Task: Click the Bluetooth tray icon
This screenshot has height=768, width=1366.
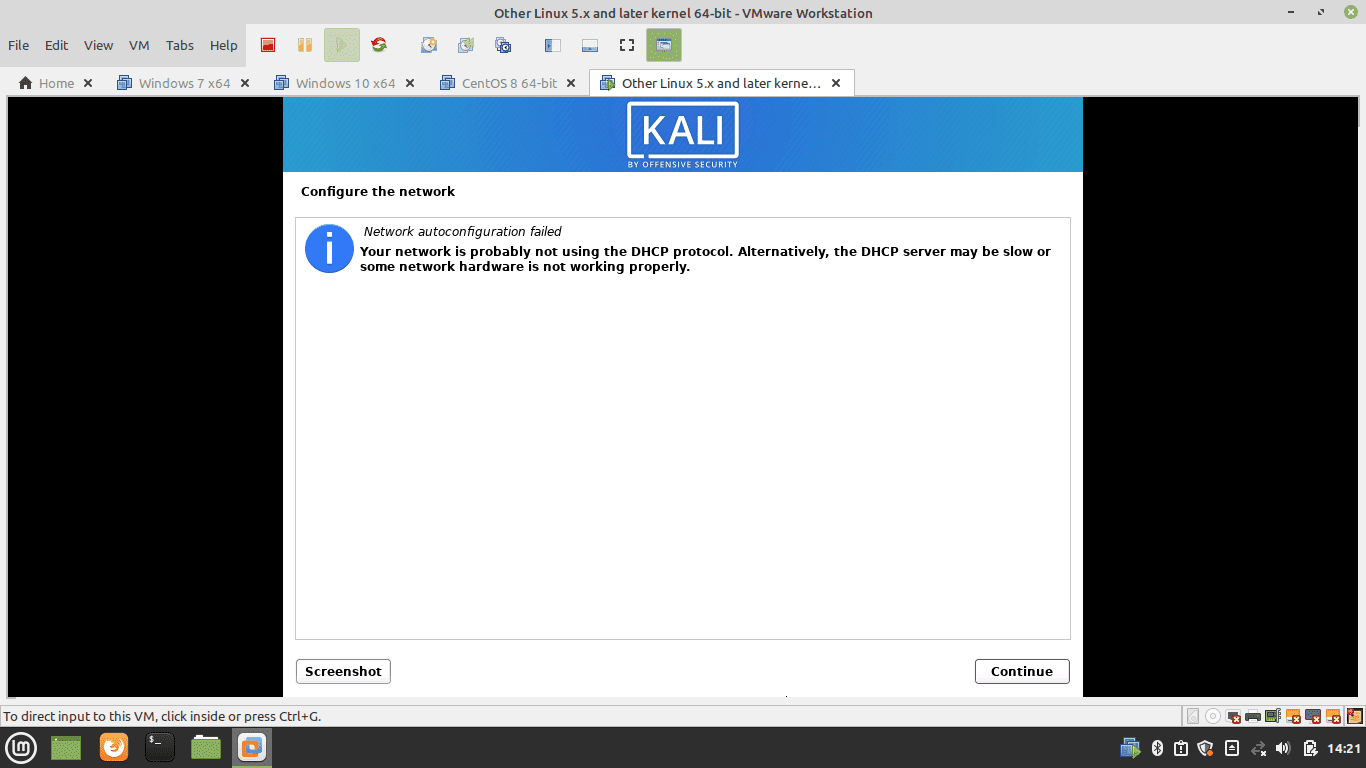Action: click(1157, 748)
